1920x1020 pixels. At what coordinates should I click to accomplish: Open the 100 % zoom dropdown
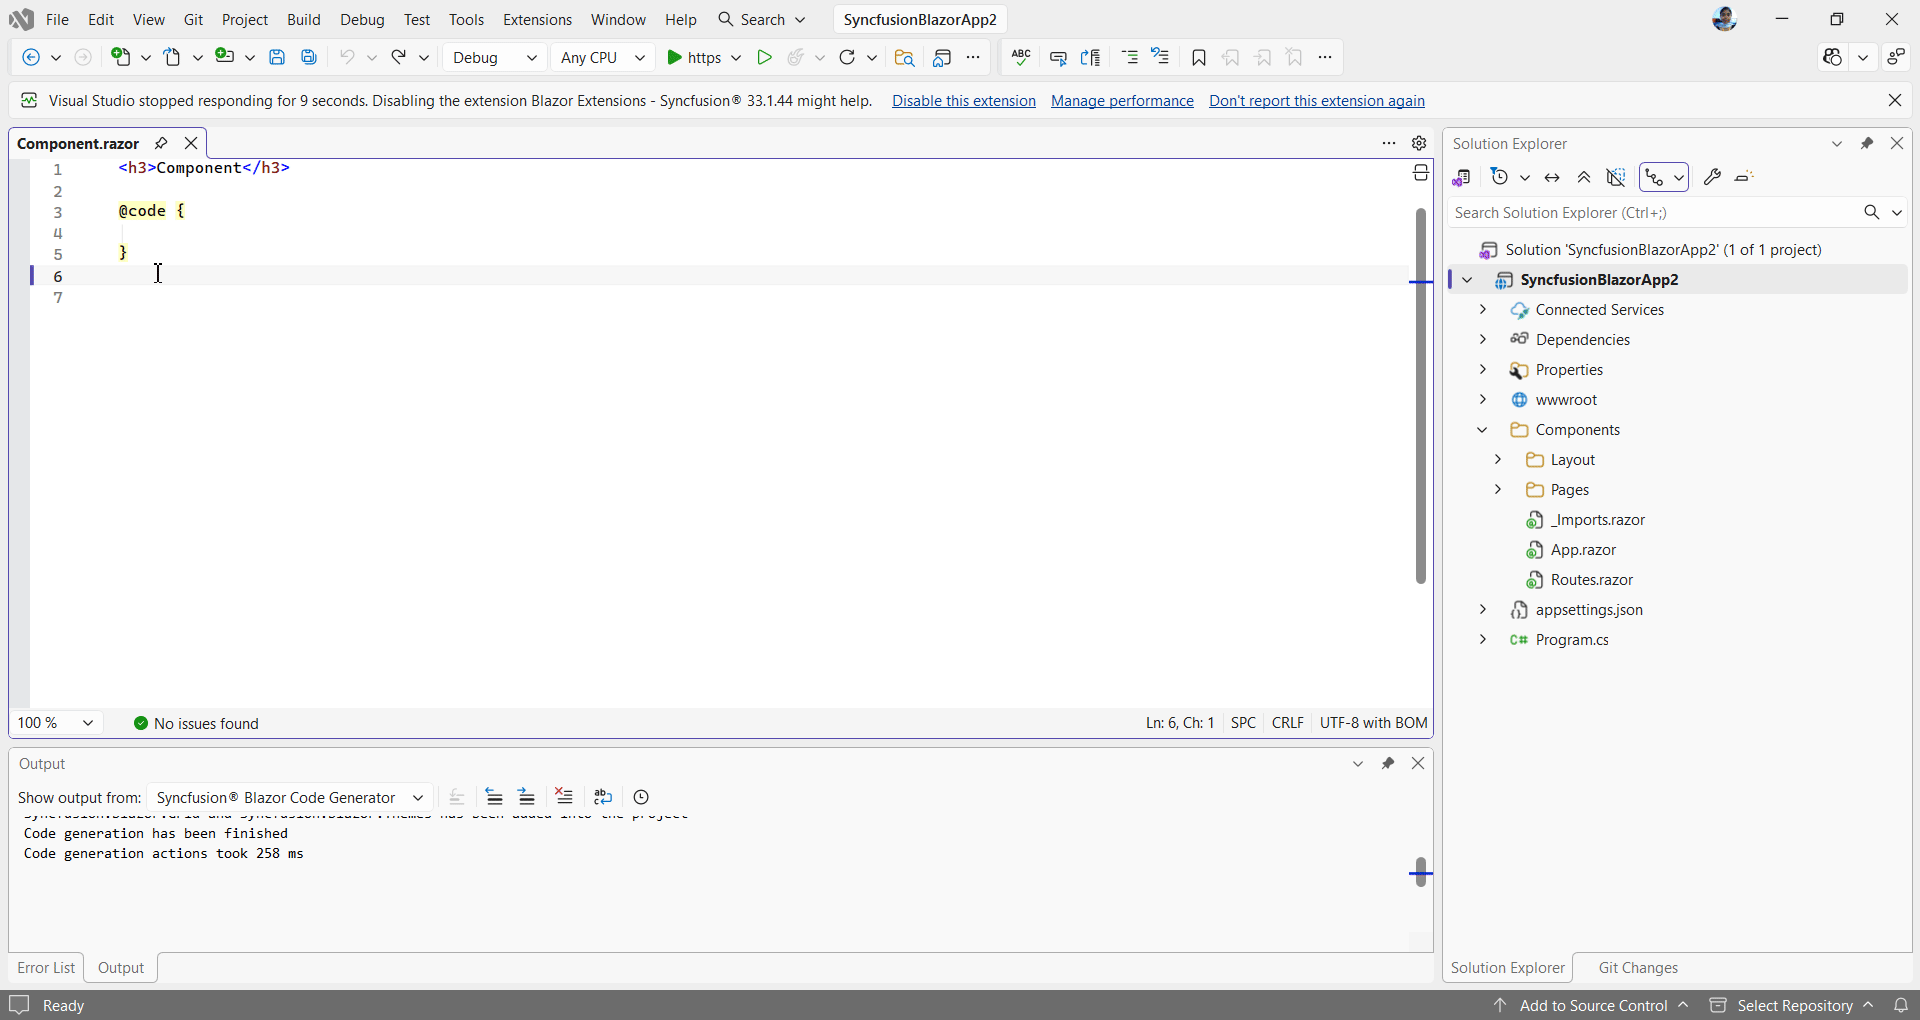pos(56,722)
